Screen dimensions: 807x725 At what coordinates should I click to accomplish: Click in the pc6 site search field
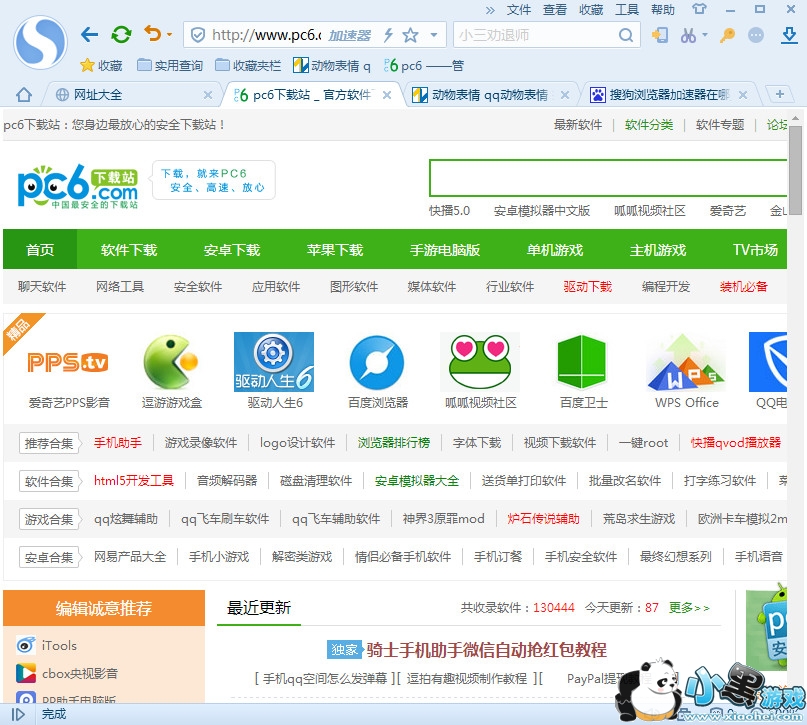[x=607, y=179]
